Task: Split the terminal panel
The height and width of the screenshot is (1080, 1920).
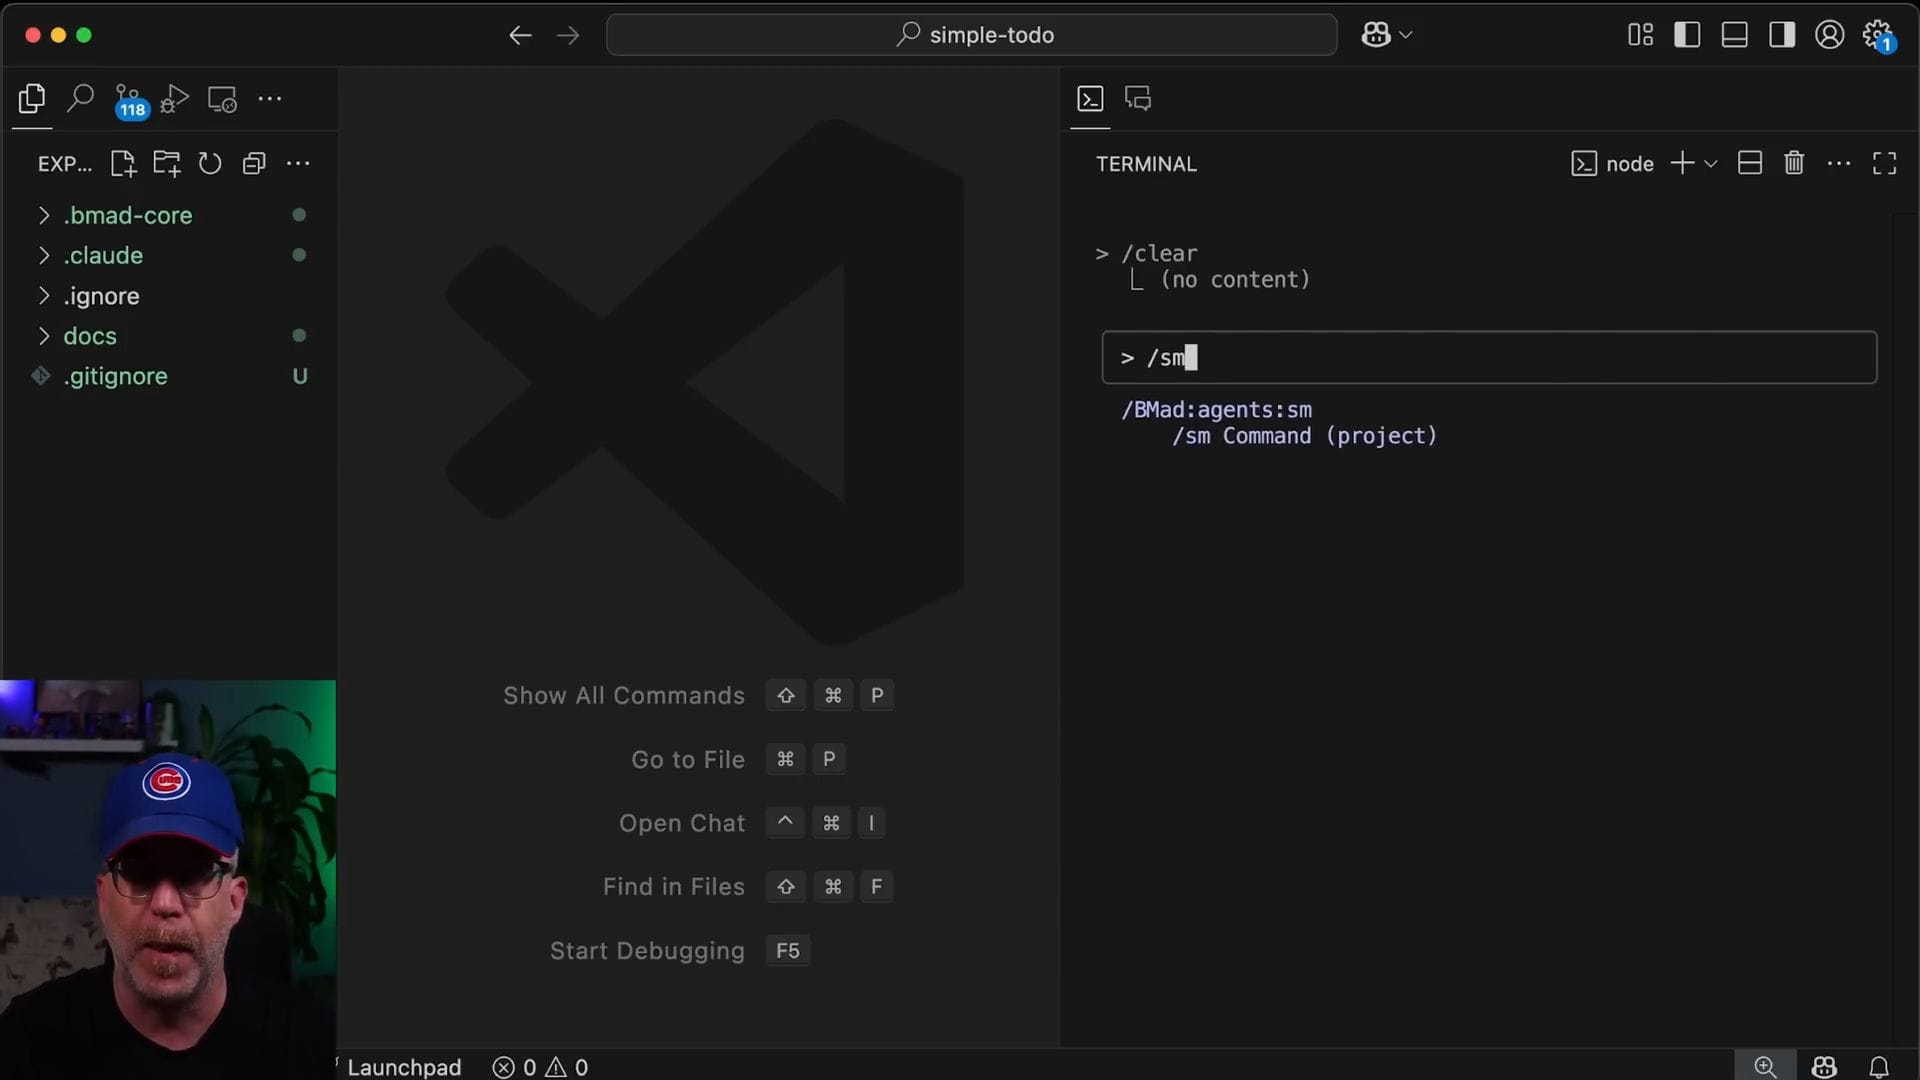Action: click(x=1749, y=163)
